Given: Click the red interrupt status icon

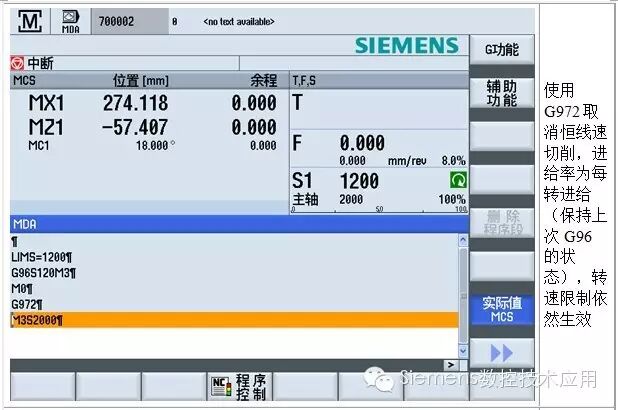Looking at the screenshot, I should pyautogui.click(x=17, y=63).
